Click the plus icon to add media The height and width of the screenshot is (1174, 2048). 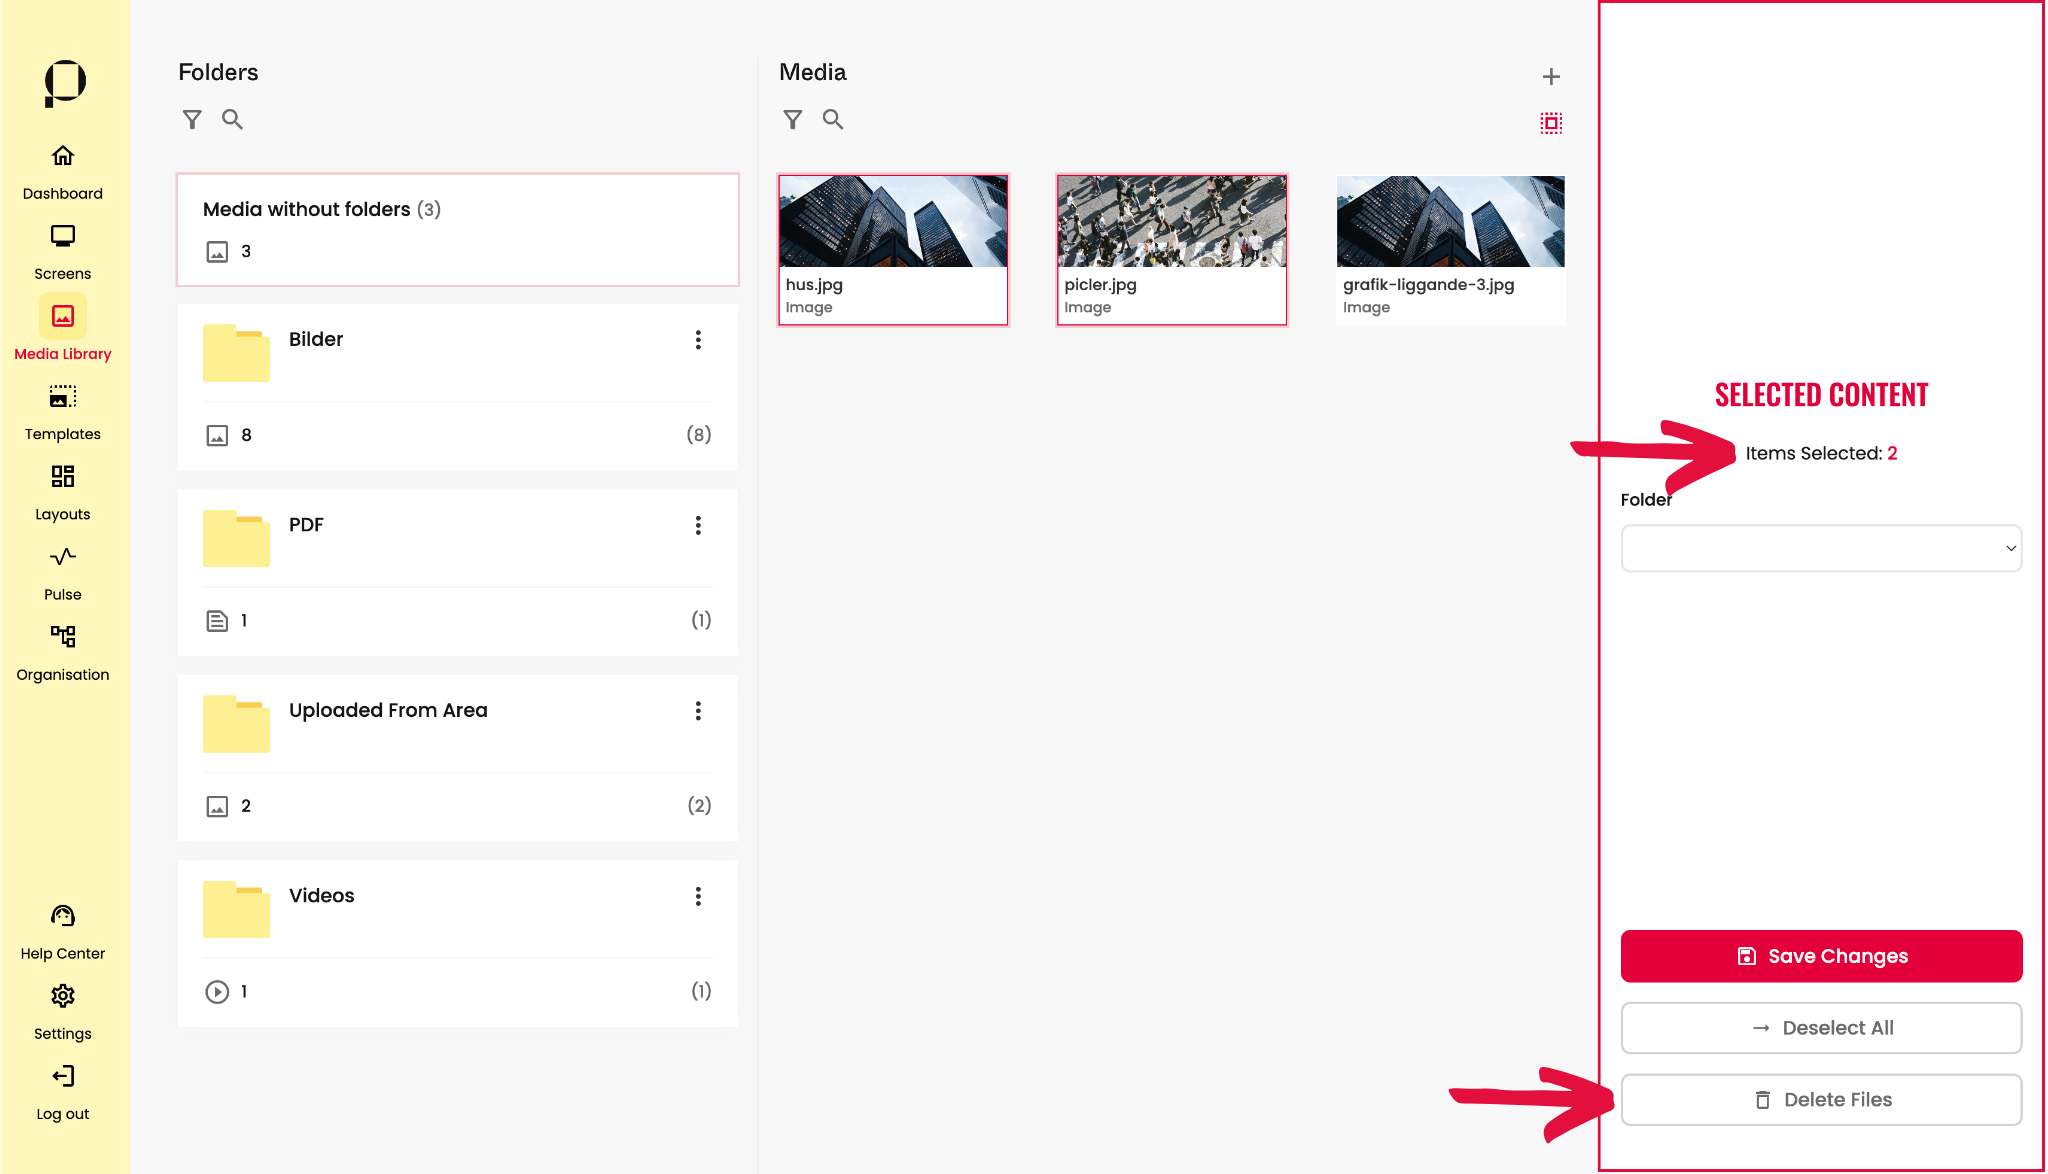pos(1551,77)
